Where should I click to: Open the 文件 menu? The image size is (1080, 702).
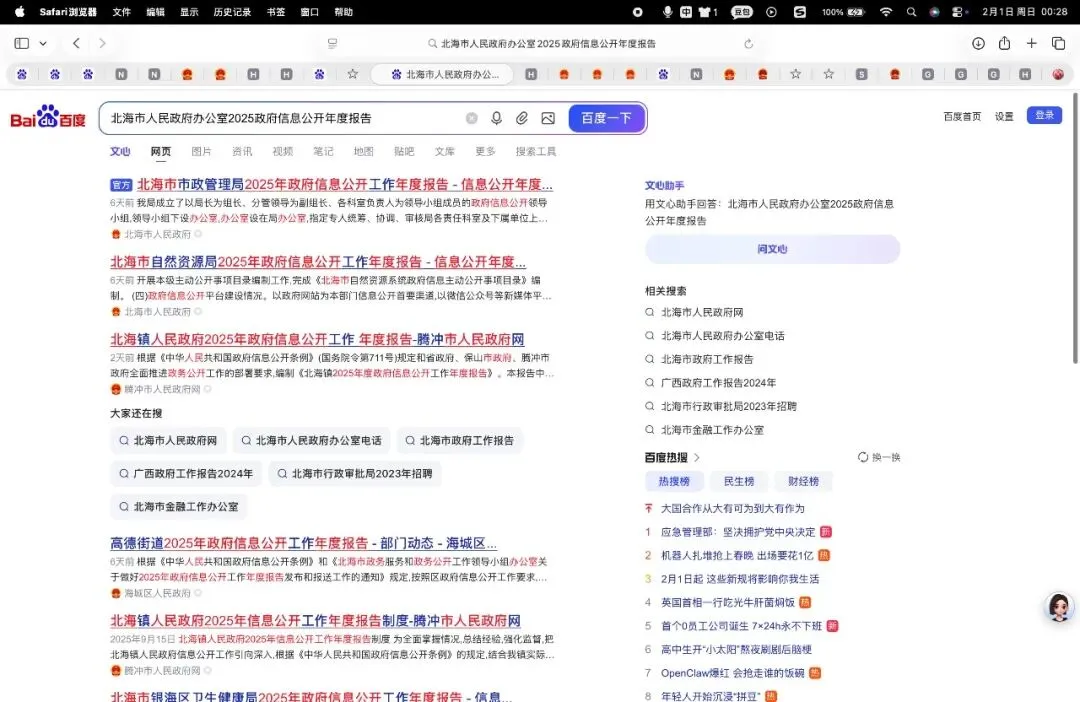pos(121,12)
